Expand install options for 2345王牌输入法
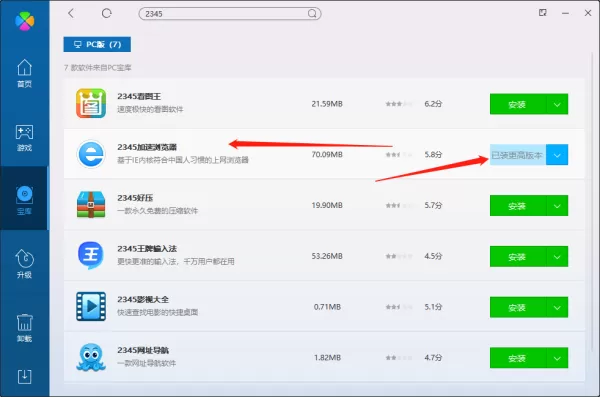600x397 pixels. [557, 256]
